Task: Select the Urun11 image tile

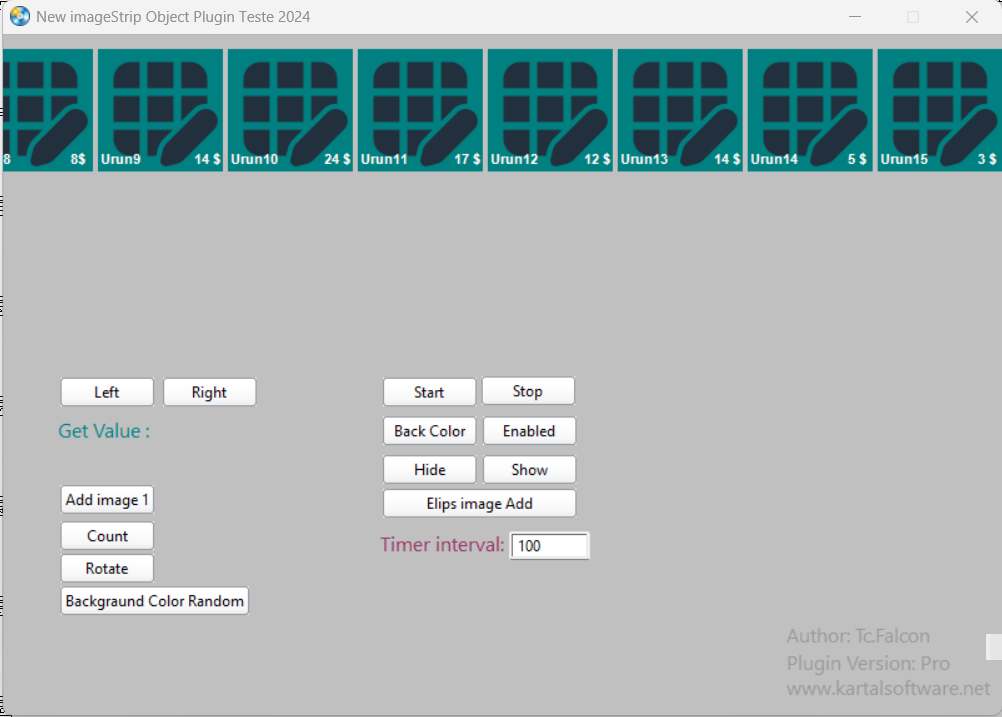Action: (420, 110)
